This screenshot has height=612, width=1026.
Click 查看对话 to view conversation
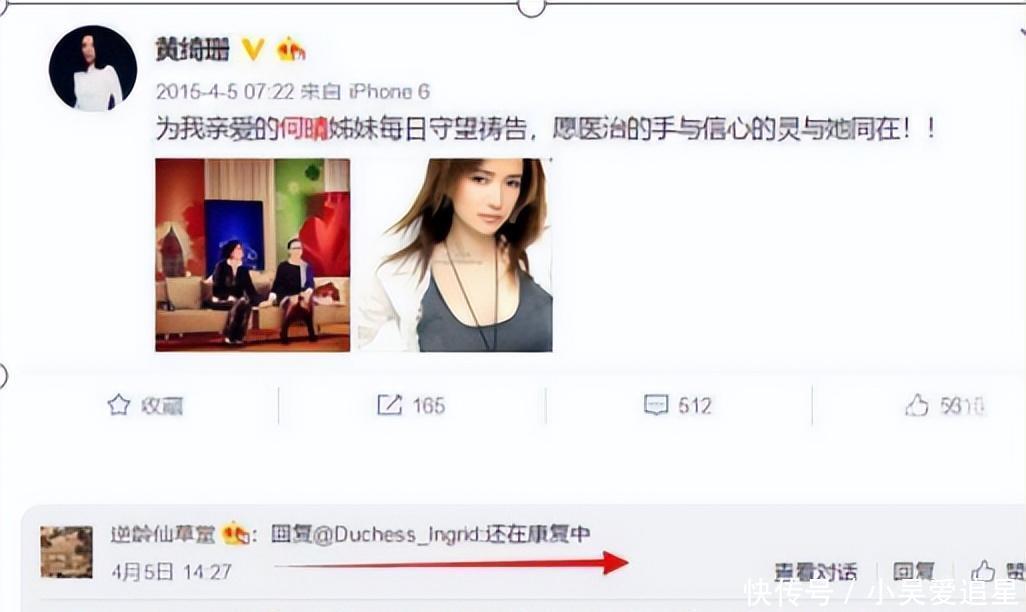coord(815,572)
